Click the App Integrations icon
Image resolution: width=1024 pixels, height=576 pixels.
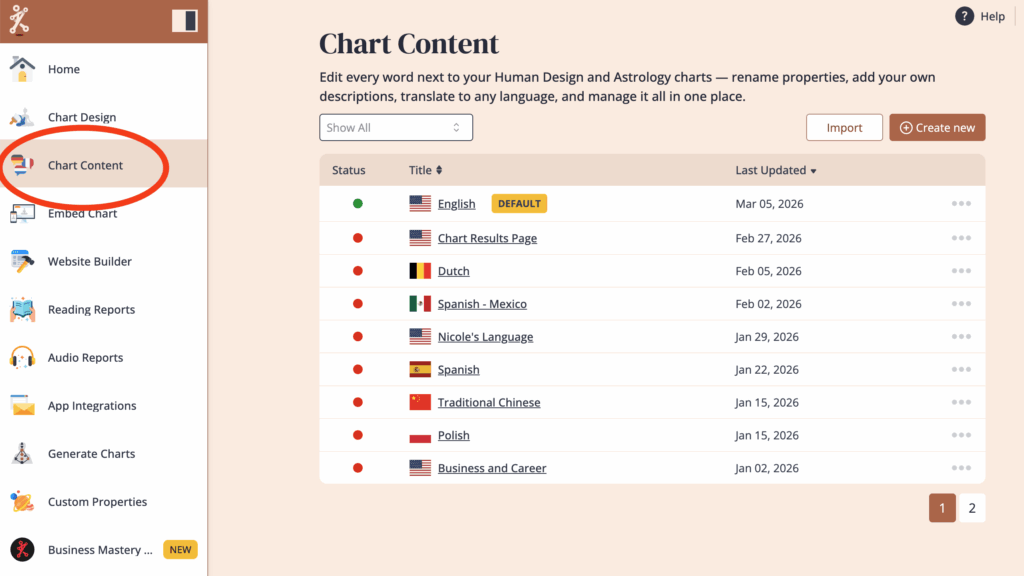(22, 406)
